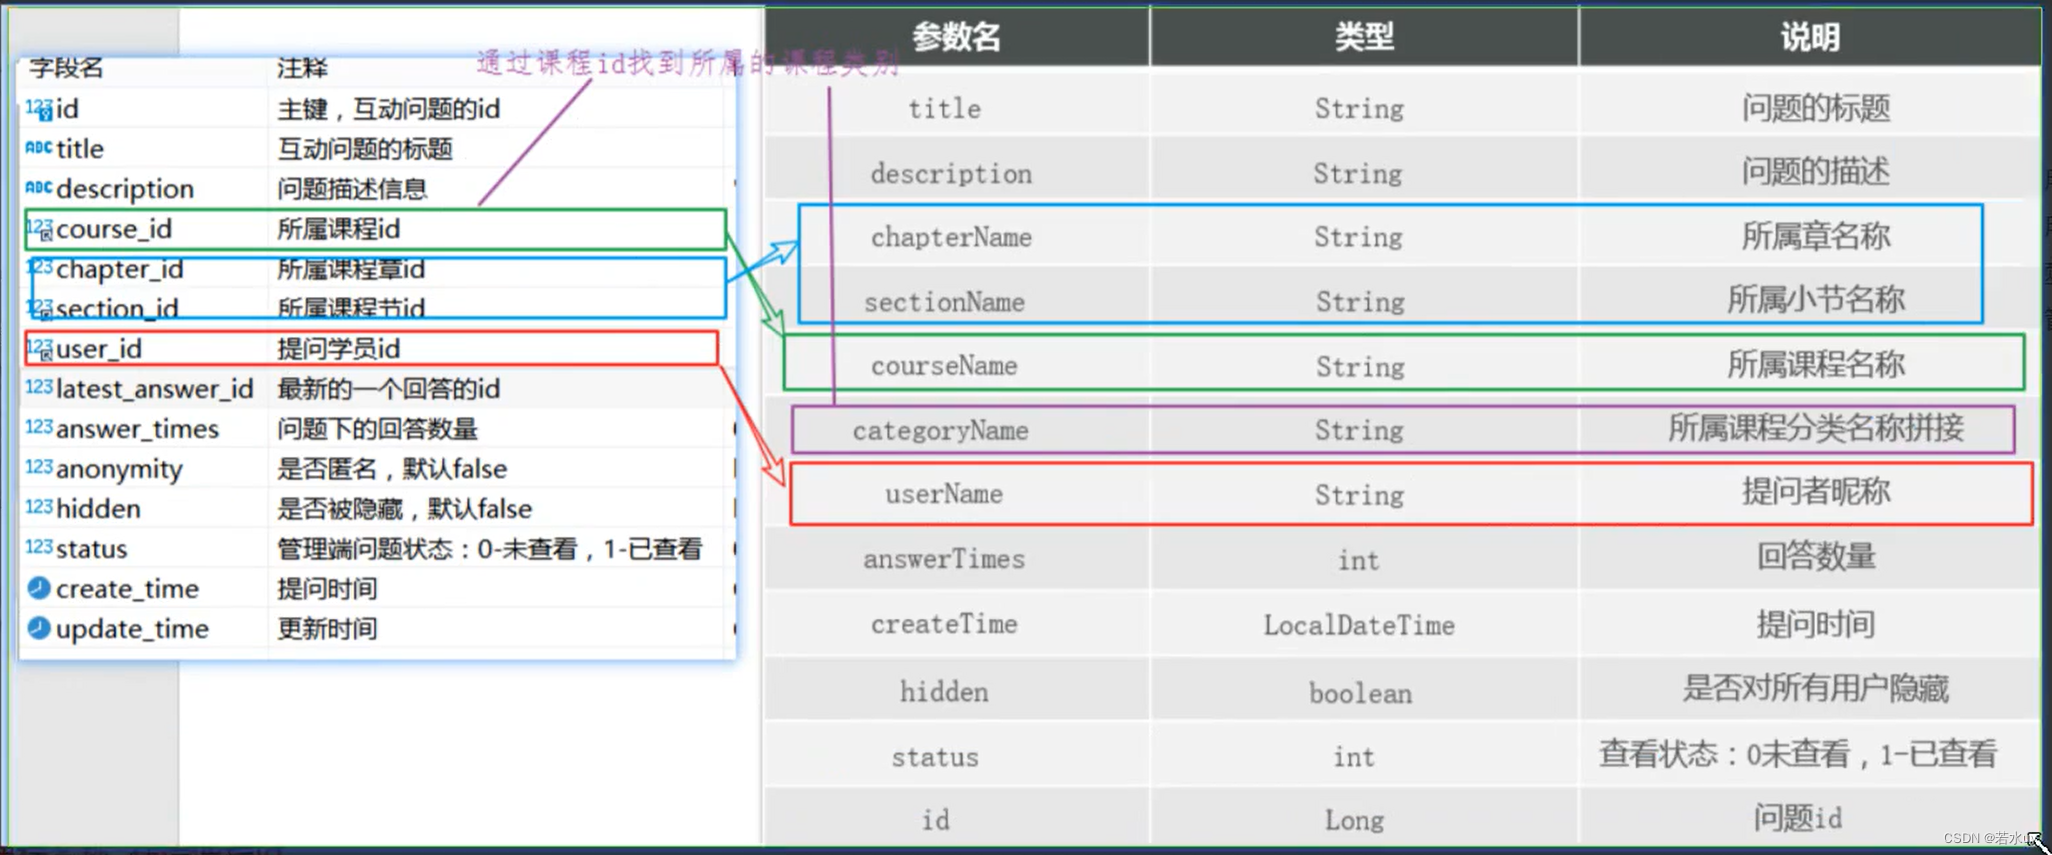Select comment 是否匿名，默认false
The height and width of the screenshot is (855, 2052).
coord(392,469)
